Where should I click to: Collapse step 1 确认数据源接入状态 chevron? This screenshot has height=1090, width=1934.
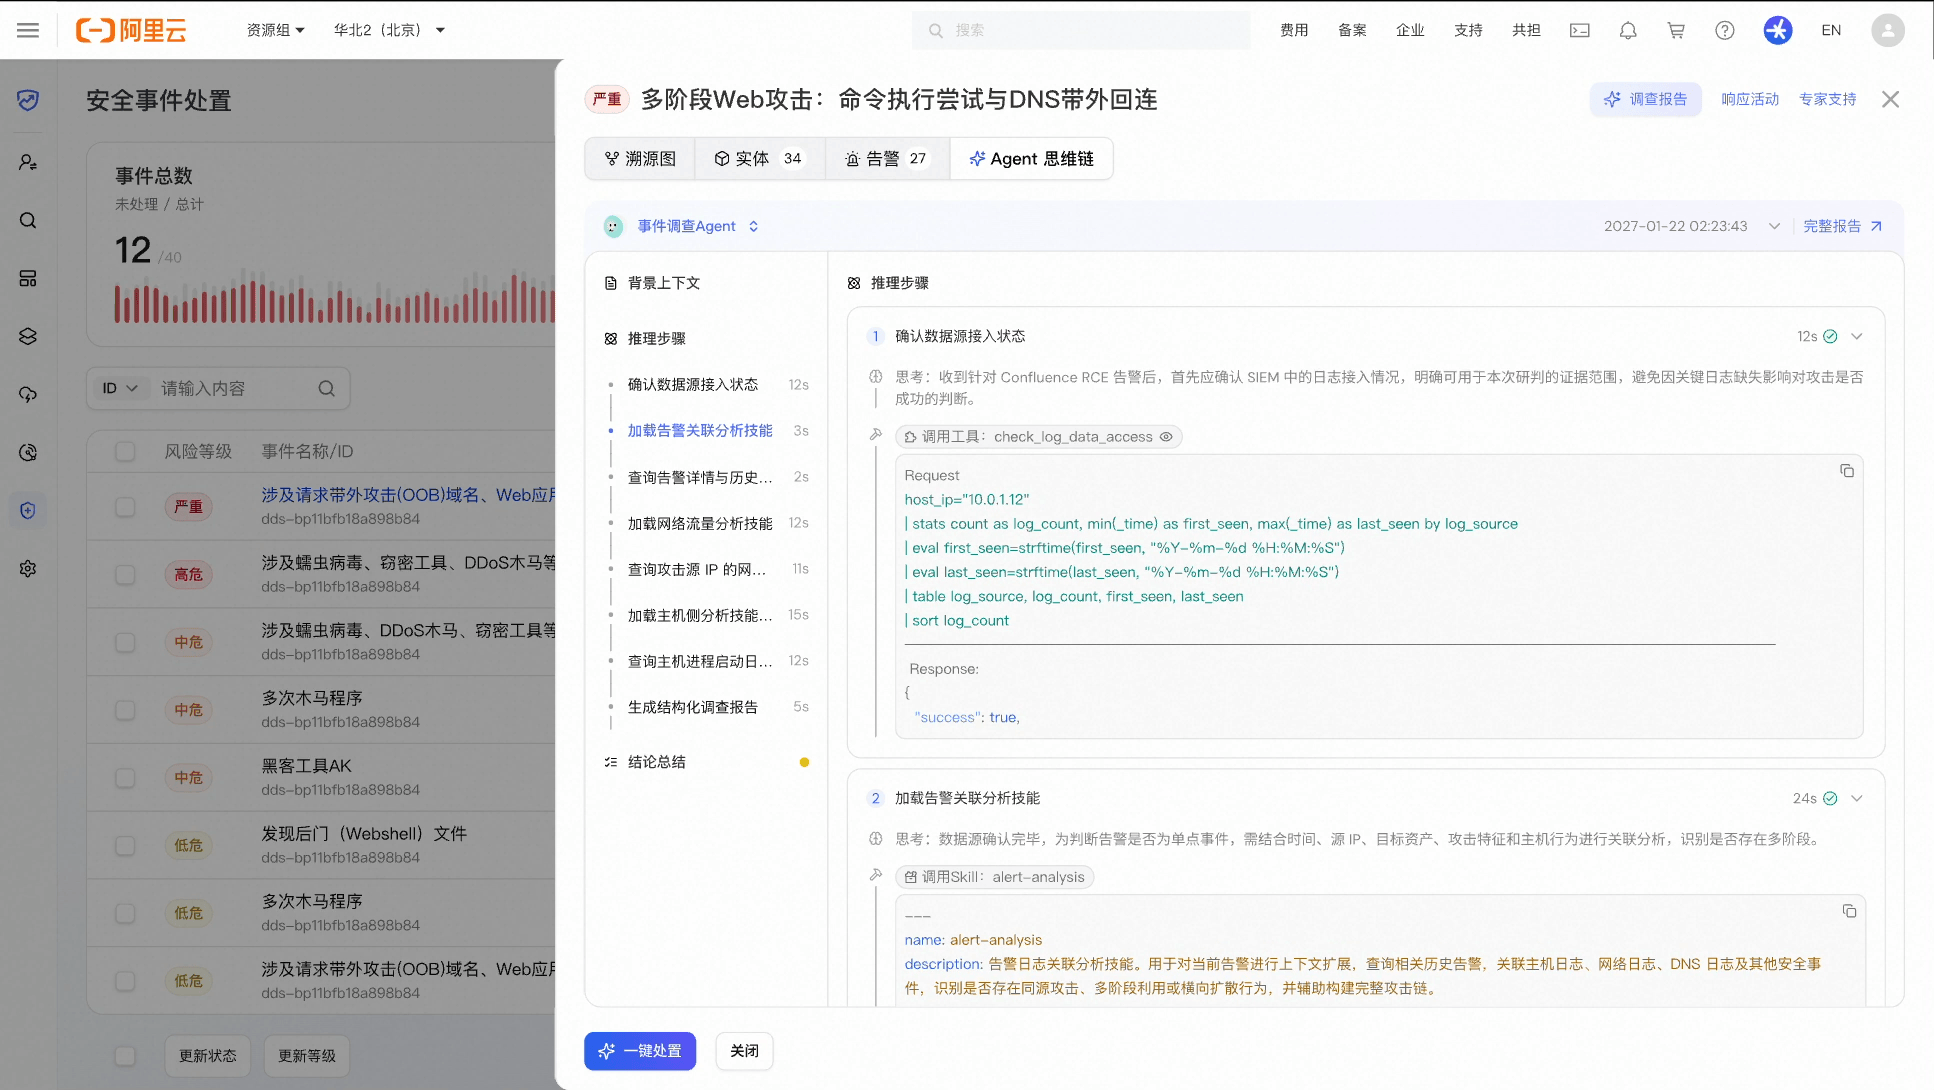[x=1857, y=336]
